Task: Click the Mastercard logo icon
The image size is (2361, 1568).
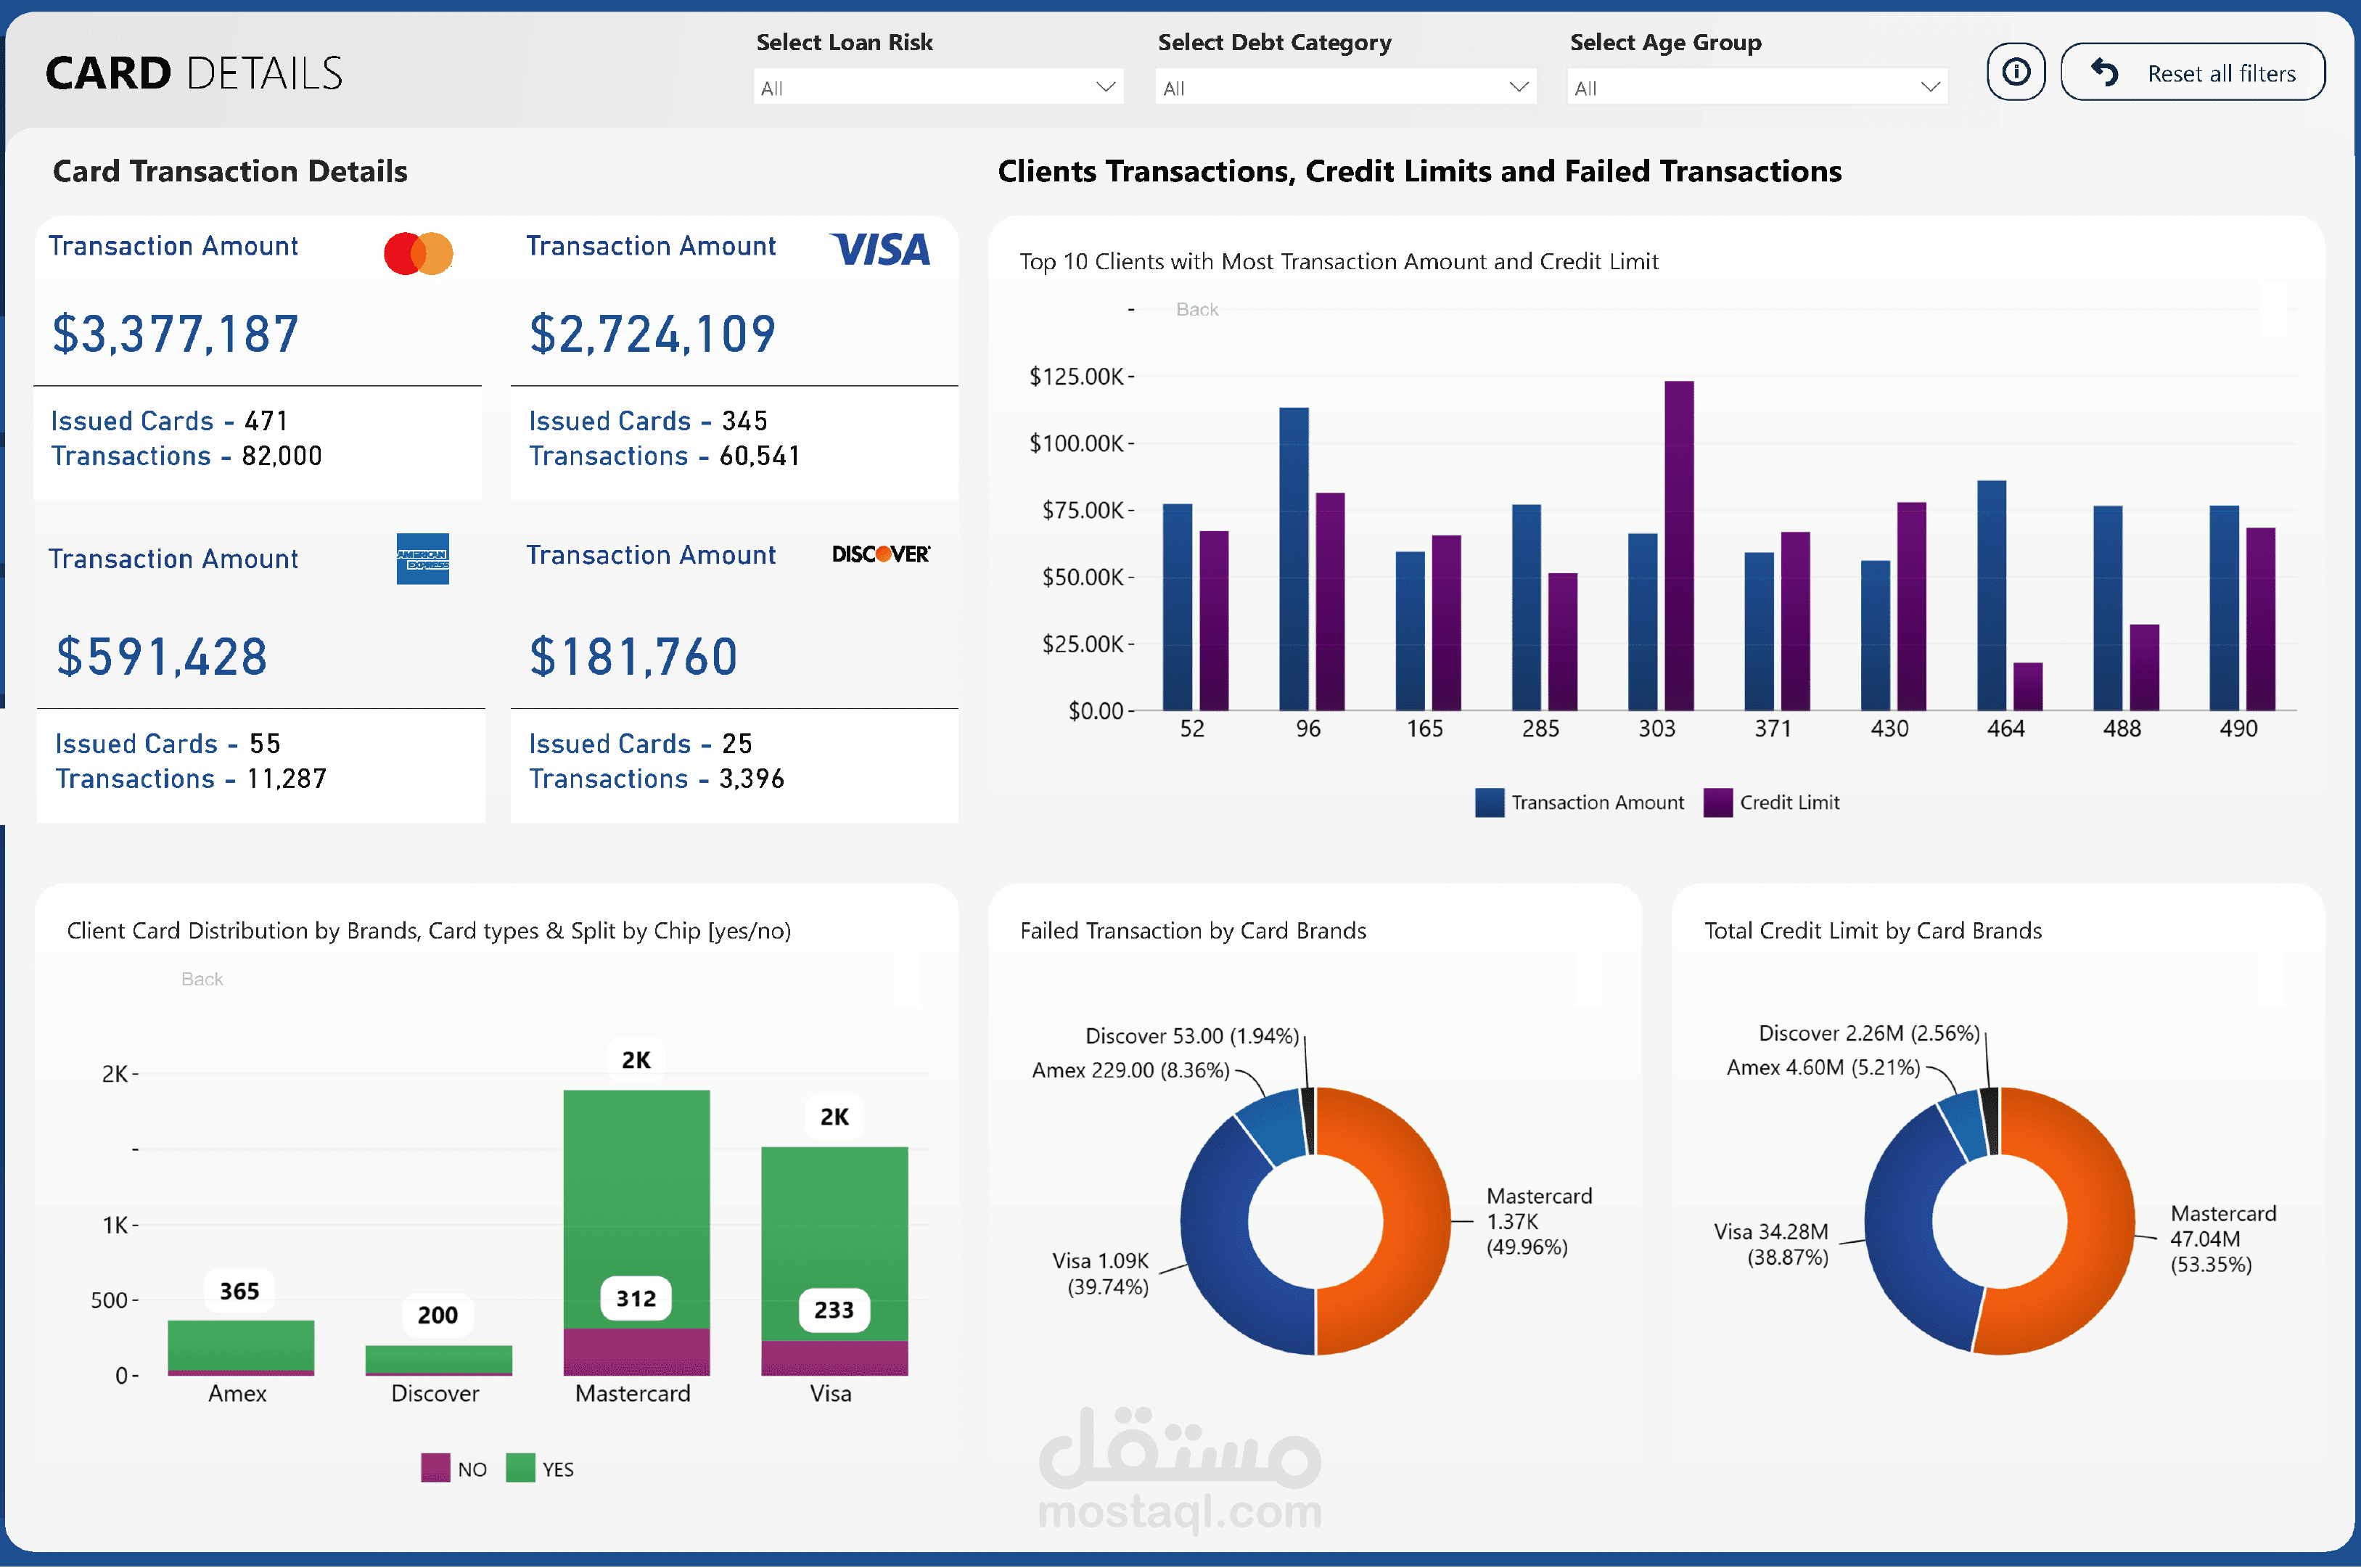Action: pyautogui.click(x=418, y=253)
